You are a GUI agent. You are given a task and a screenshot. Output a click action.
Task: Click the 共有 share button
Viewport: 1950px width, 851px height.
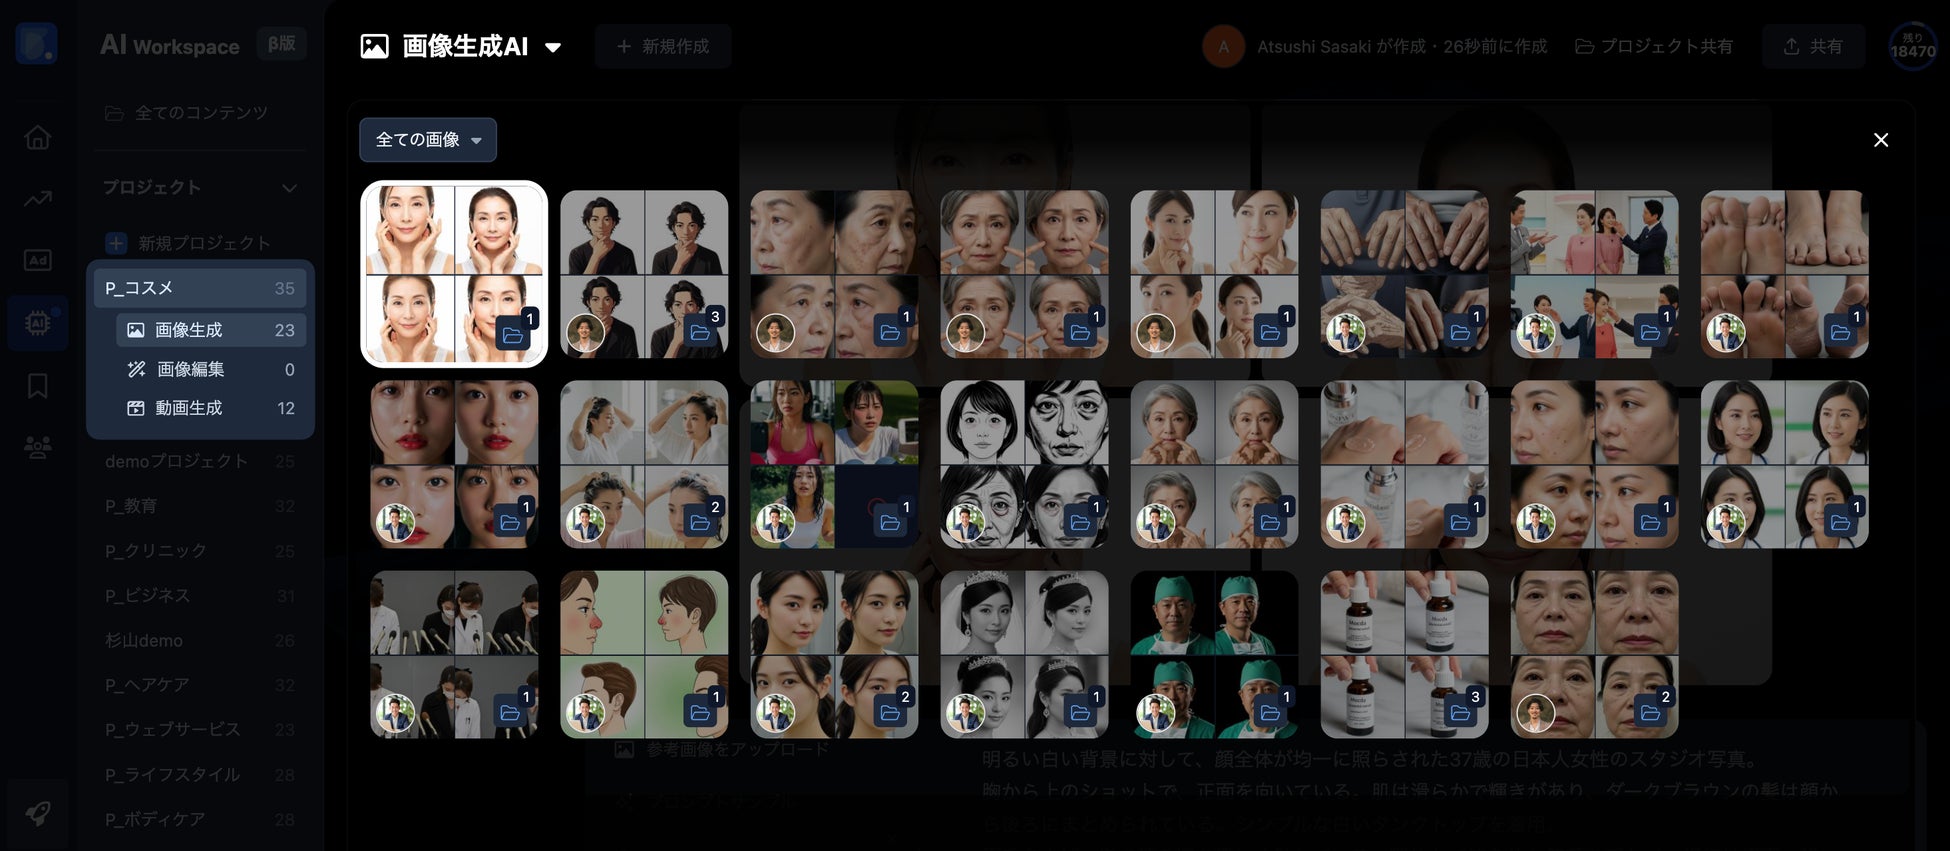[x=1813, y=46]
